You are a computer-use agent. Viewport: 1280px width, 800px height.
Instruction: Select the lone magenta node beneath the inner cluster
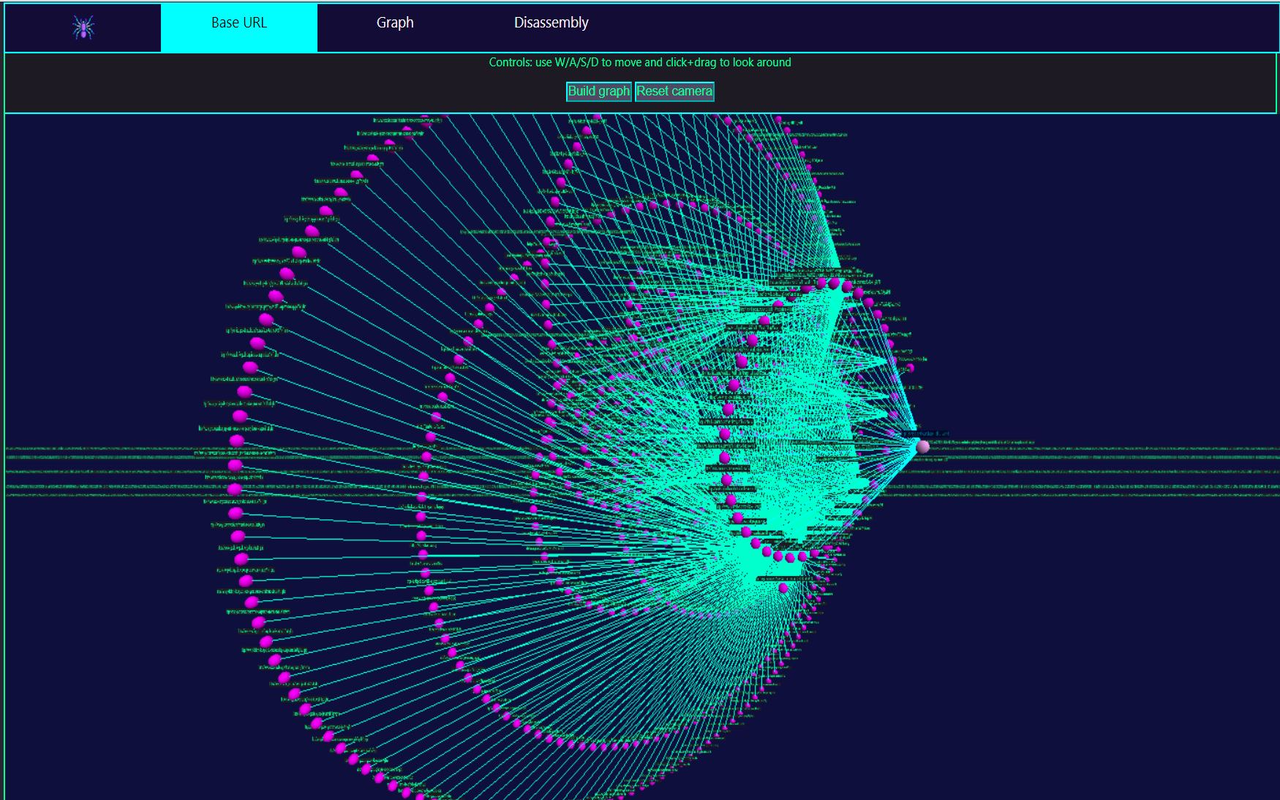coord(783,588)
